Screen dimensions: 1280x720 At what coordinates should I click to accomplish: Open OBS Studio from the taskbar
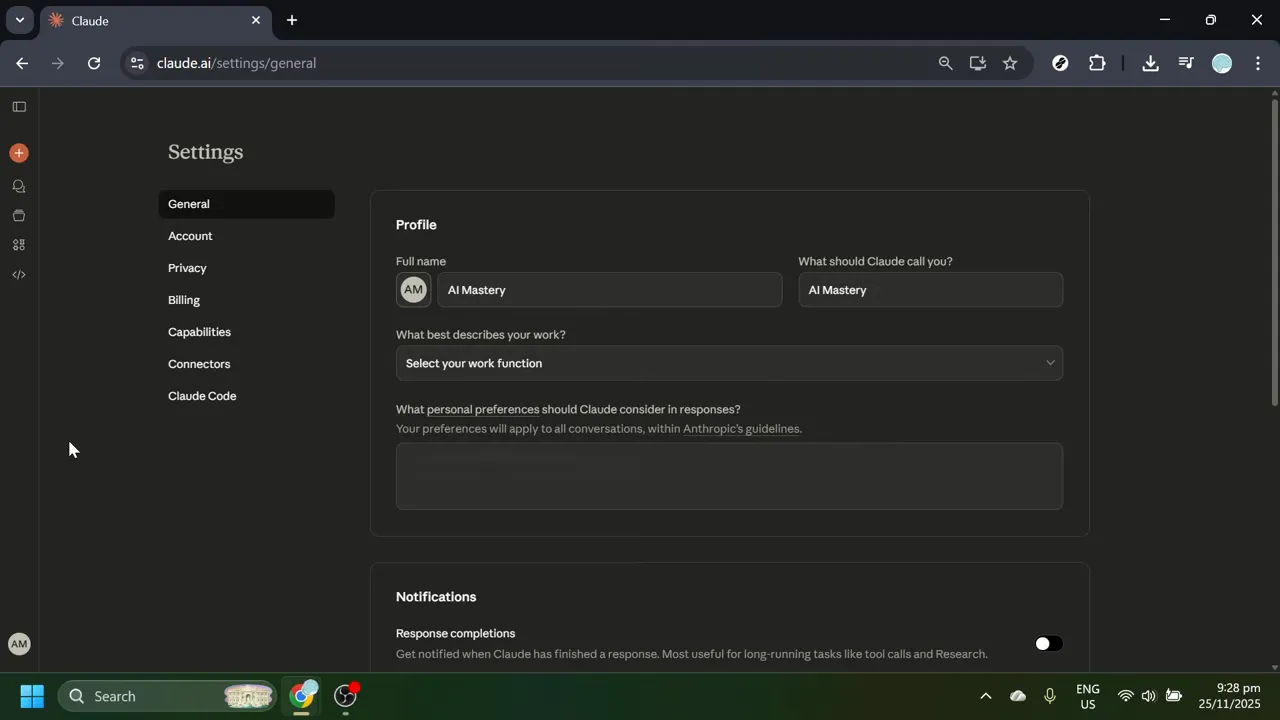coord(346,696)
